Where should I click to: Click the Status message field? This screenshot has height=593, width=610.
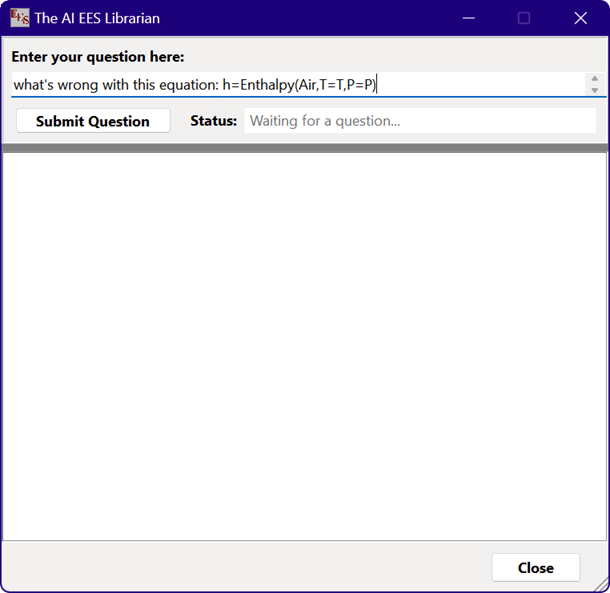(x=420, y=121)
